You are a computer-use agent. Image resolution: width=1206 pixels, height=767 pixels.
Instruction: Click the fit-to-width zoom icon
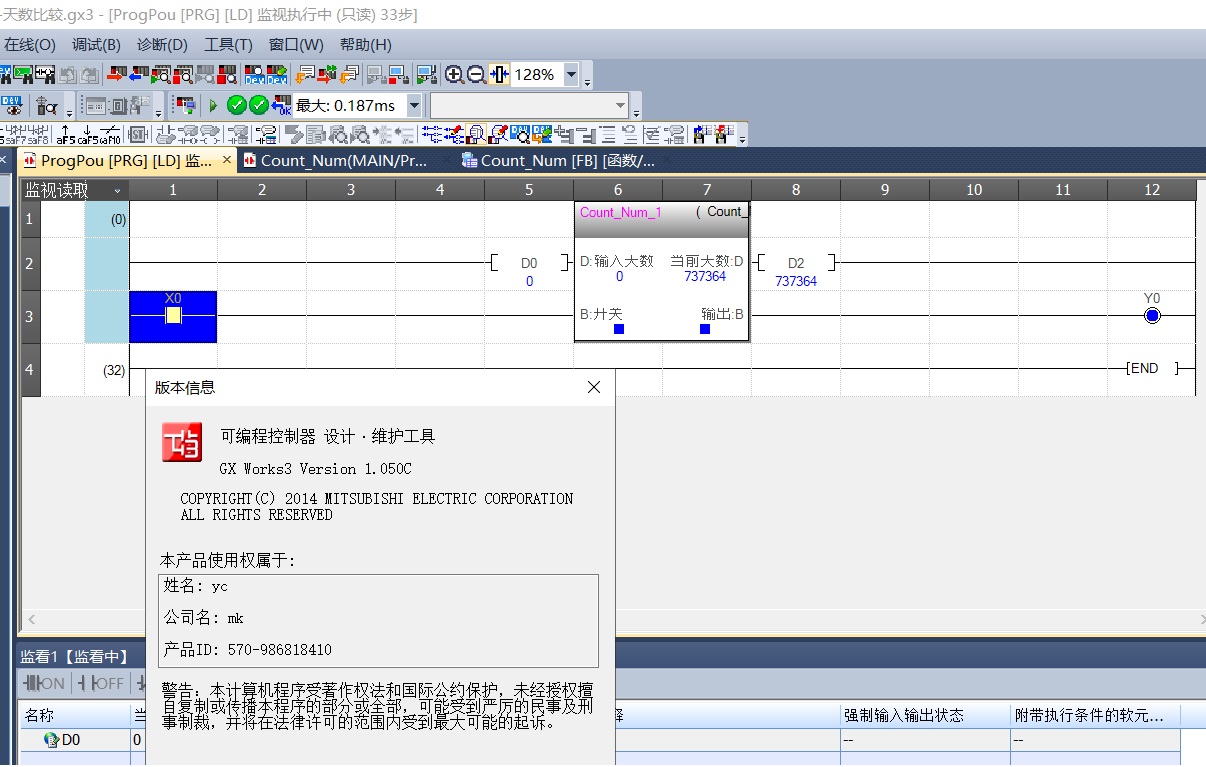click(x=499, y=75)
